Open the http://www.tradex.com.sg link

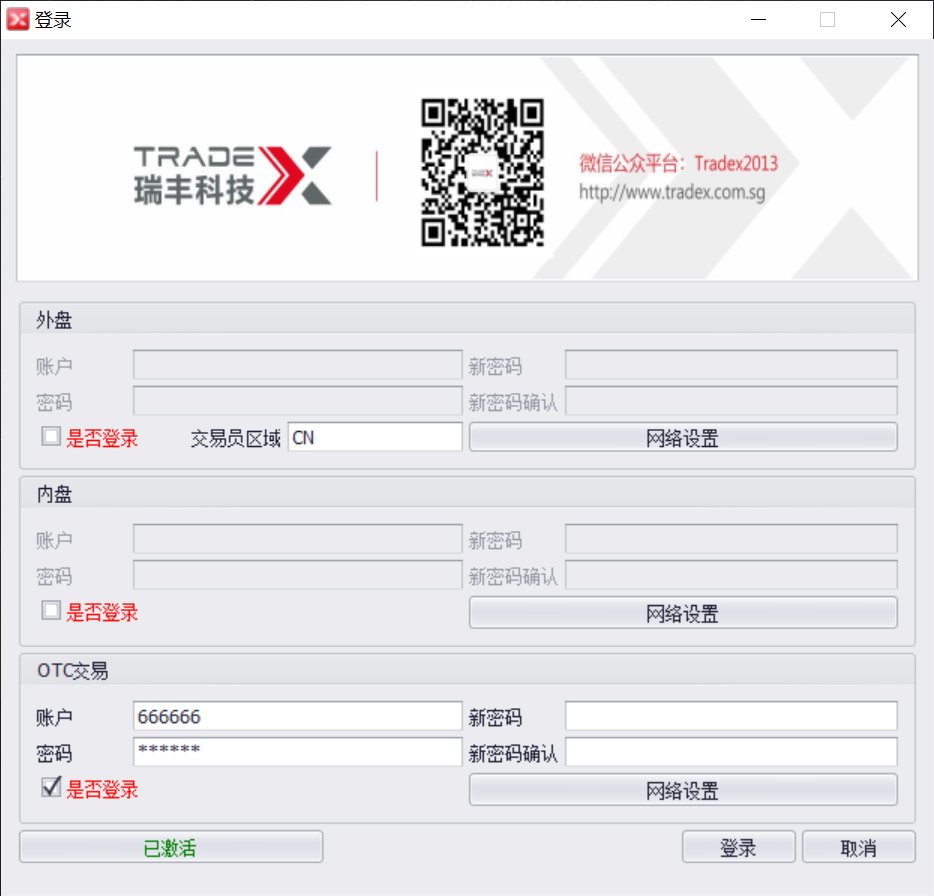671,192
